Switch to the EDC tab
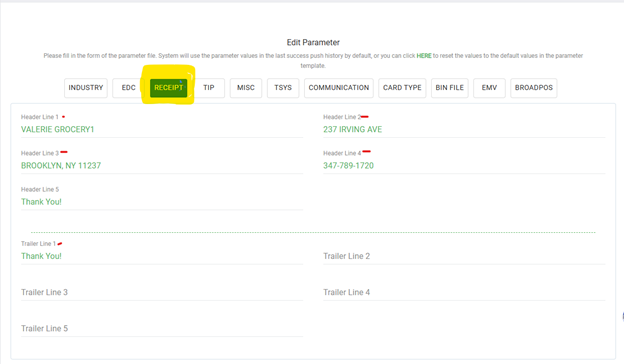The height and width of the screenshot is (364, 624). [129, 88]
